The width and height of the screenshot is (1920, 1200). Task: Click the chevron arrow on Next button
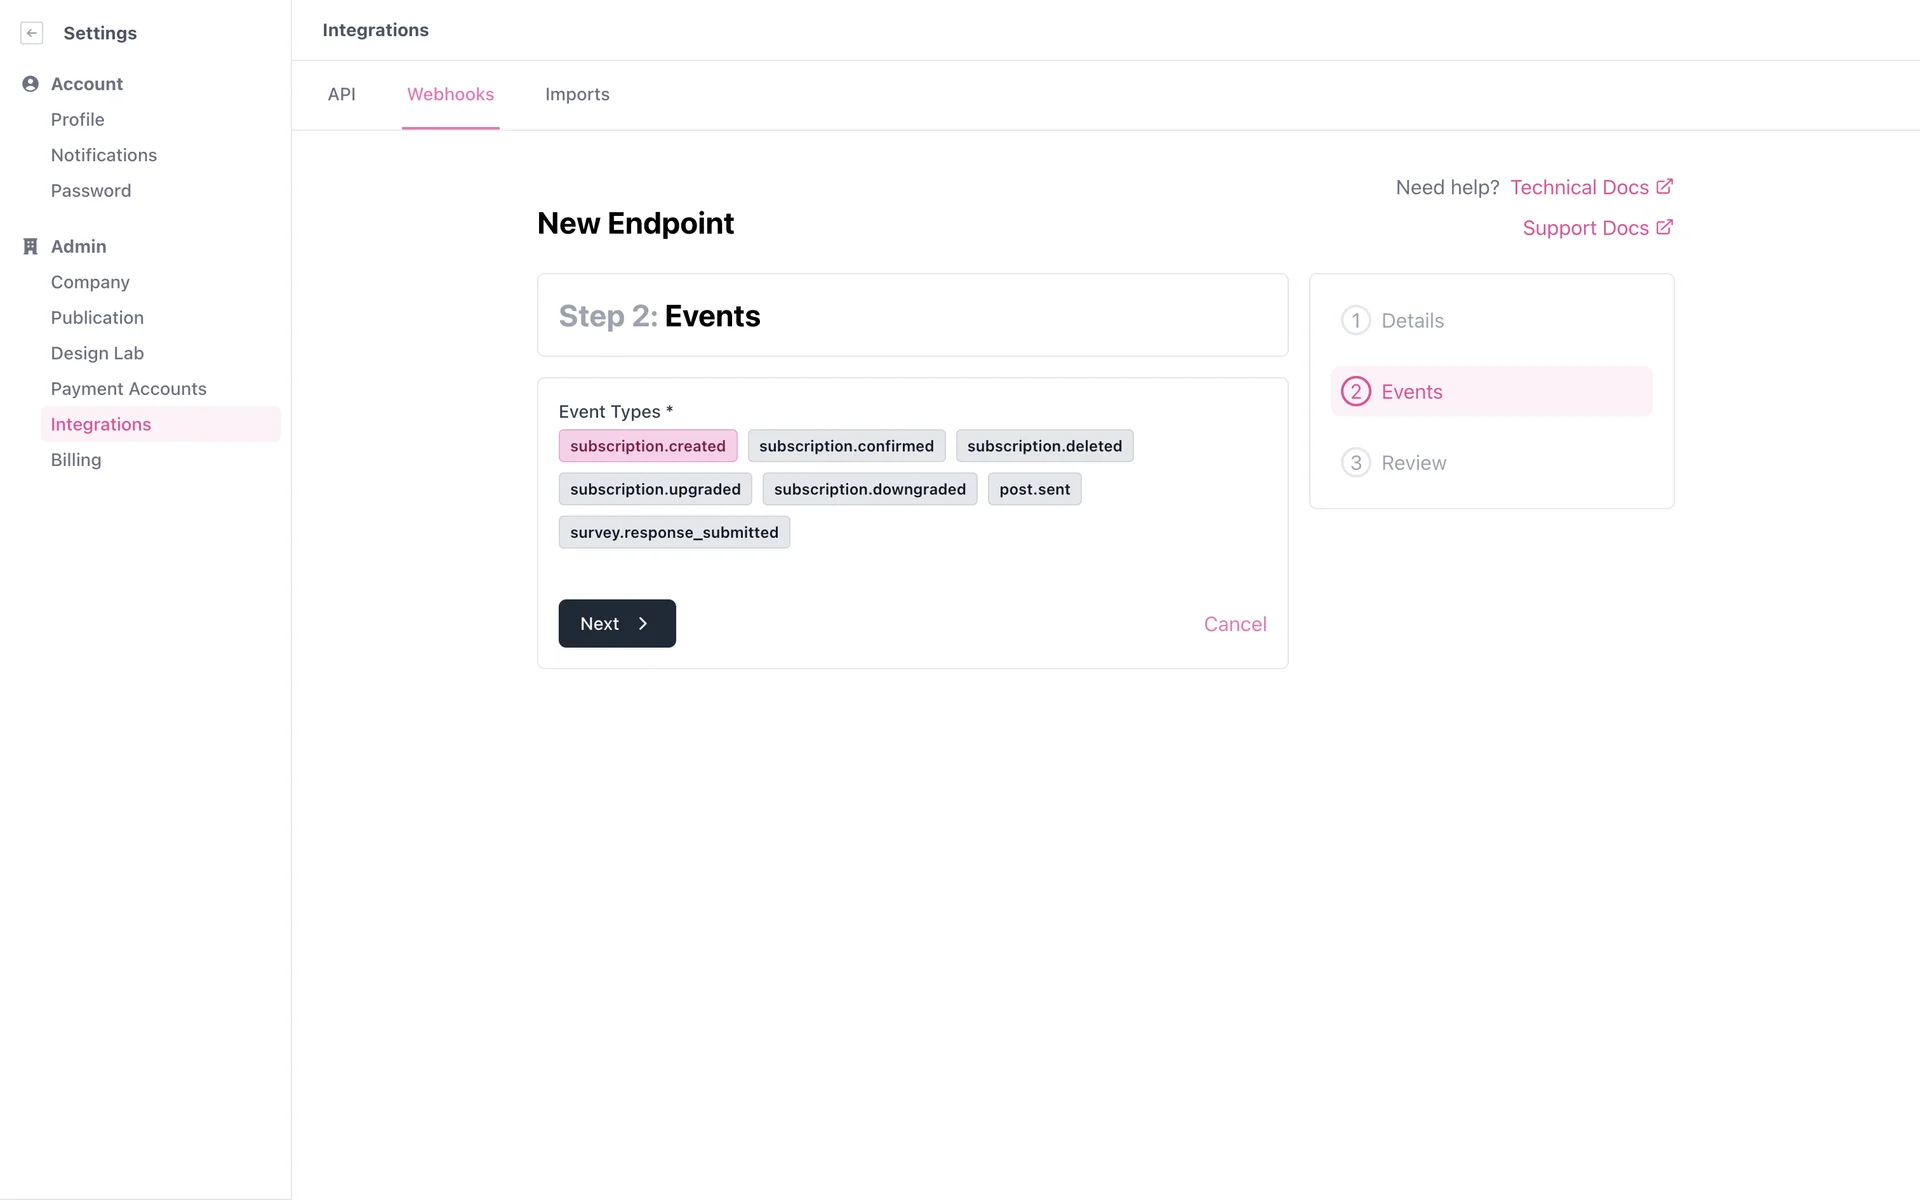tap(643, 624)
